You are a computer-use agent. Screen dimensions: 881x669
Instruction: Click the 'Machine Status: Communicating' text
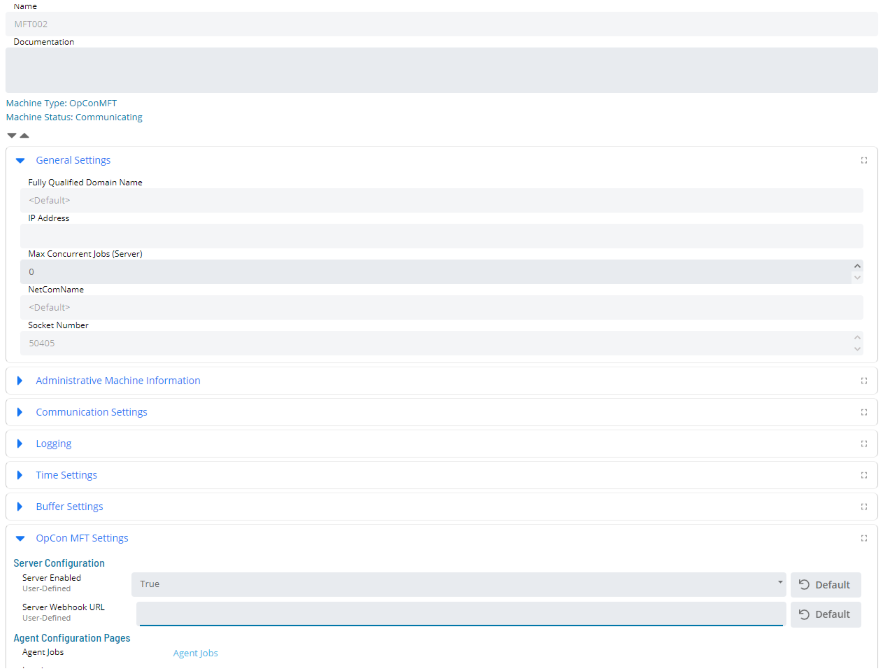(x=74, y=117)
